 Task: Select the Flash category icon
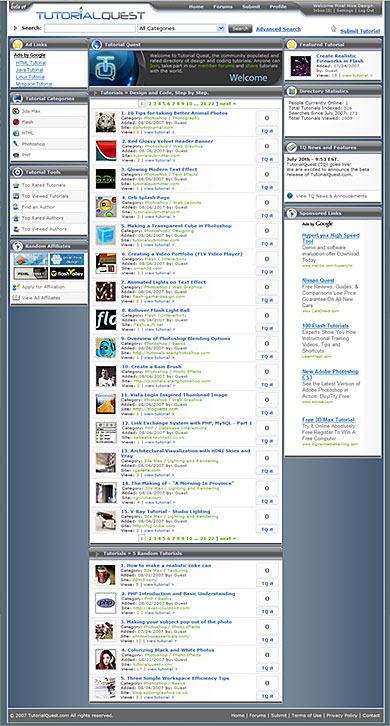pos(16,122)
